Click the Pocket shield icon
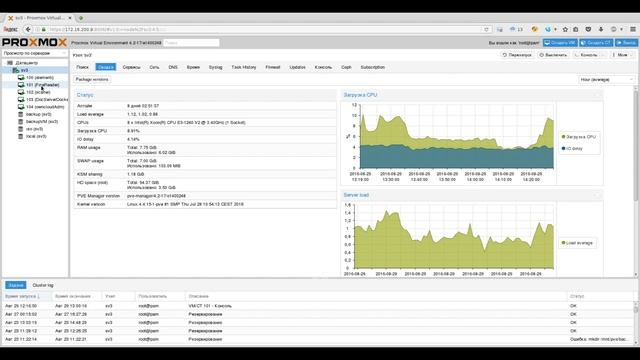 pyautogui.click(x=588, y=29)
